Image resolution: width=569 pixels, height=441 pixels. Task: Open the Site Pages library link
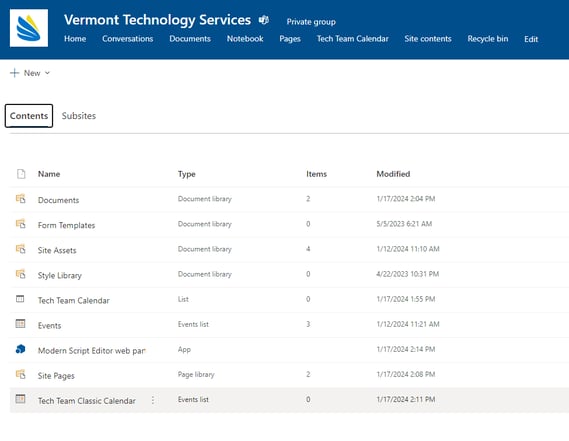[56, 376]
